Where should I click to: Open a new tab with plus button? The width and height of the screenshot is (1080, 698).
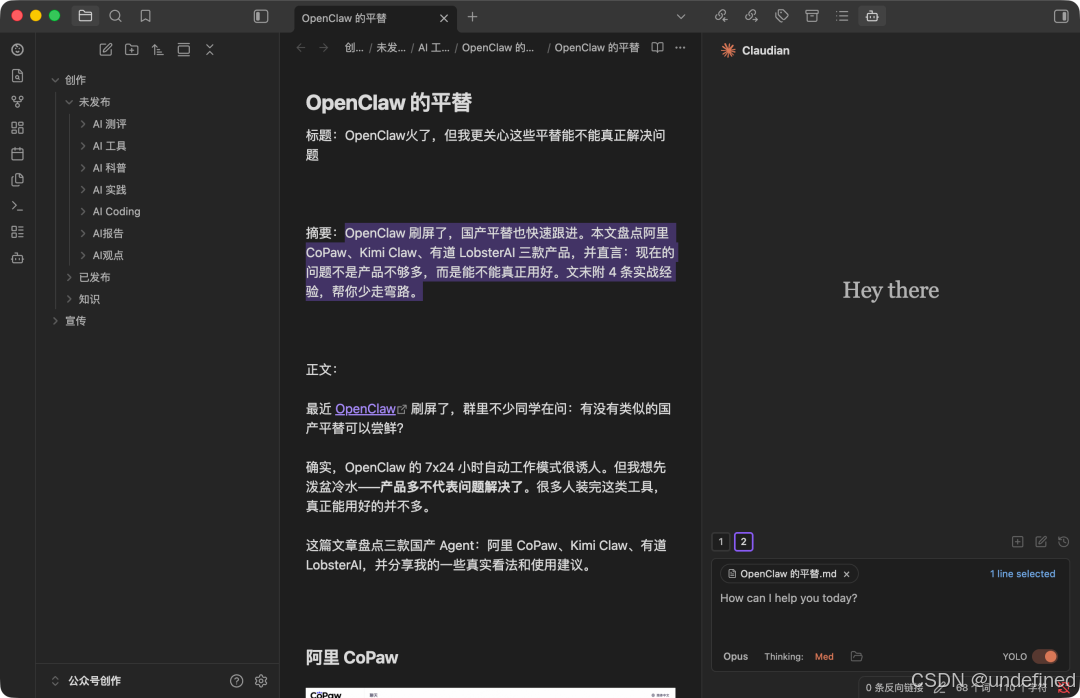pos(472,17)
